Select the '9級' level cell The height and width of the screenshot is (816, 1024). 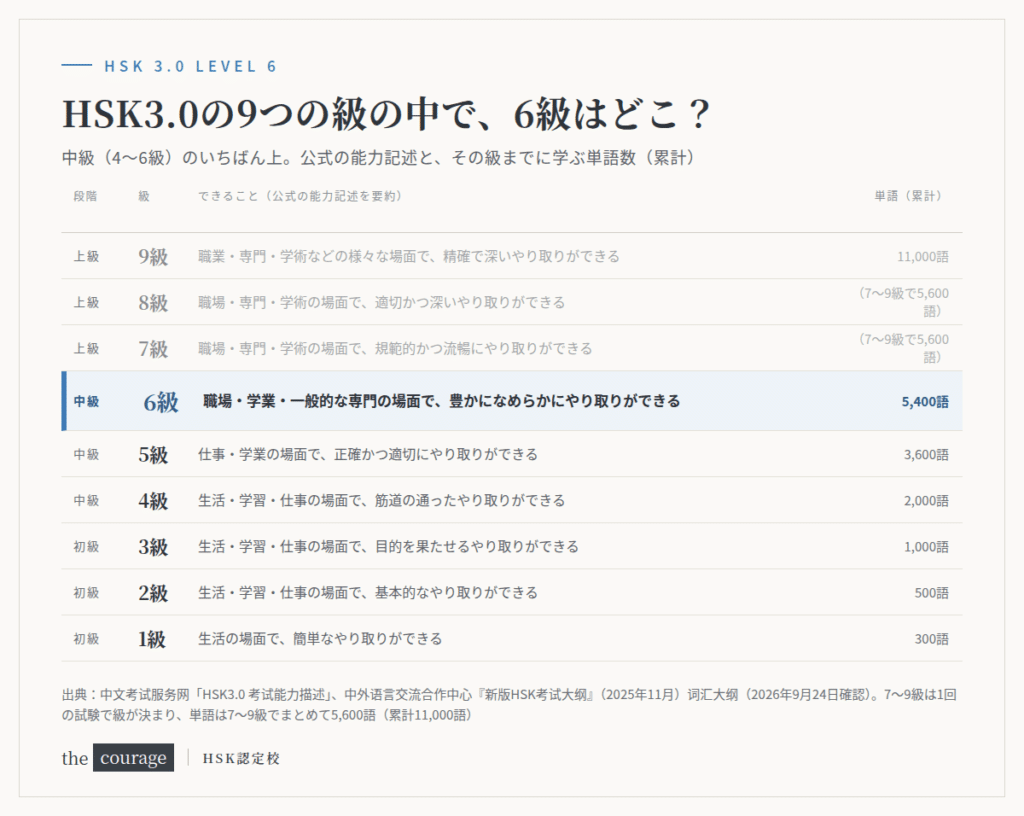(x=153, y=257)
